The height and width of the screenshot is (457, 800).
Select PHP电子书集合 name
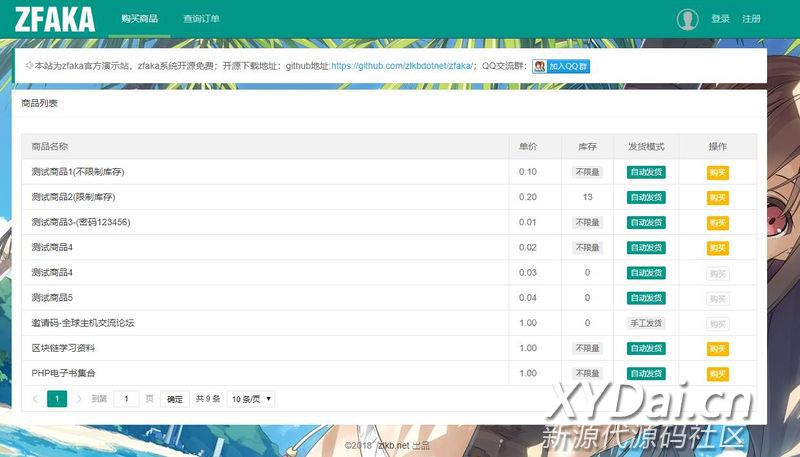[63, 373]
